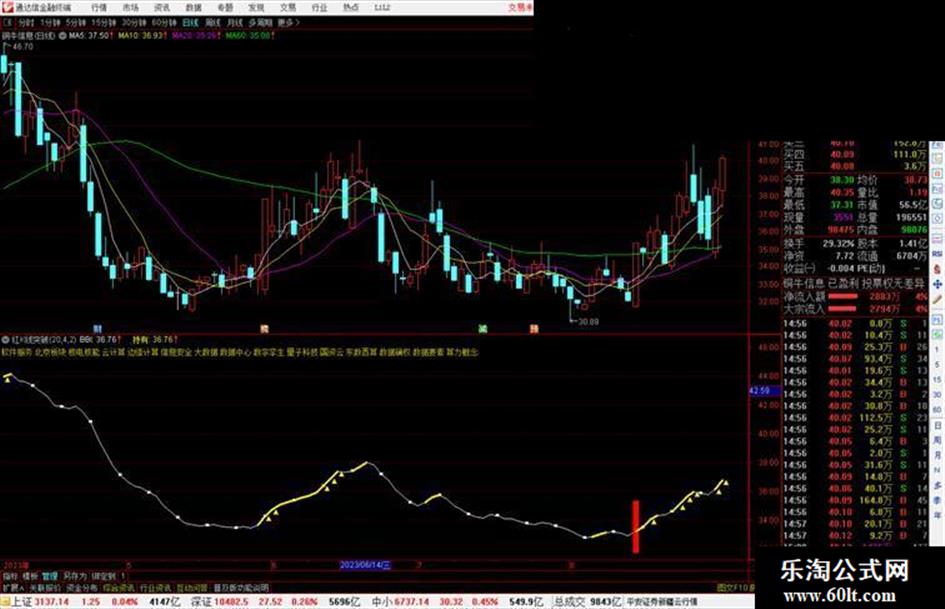Open the 互动问答 tab
The image size is (945, 609).
[x=192, y=587]
